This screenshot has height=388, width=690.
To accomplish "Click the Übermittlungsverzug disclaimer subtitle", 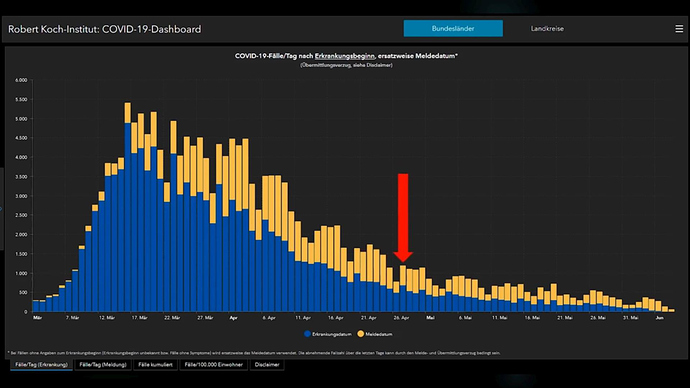I will (346, 65).
